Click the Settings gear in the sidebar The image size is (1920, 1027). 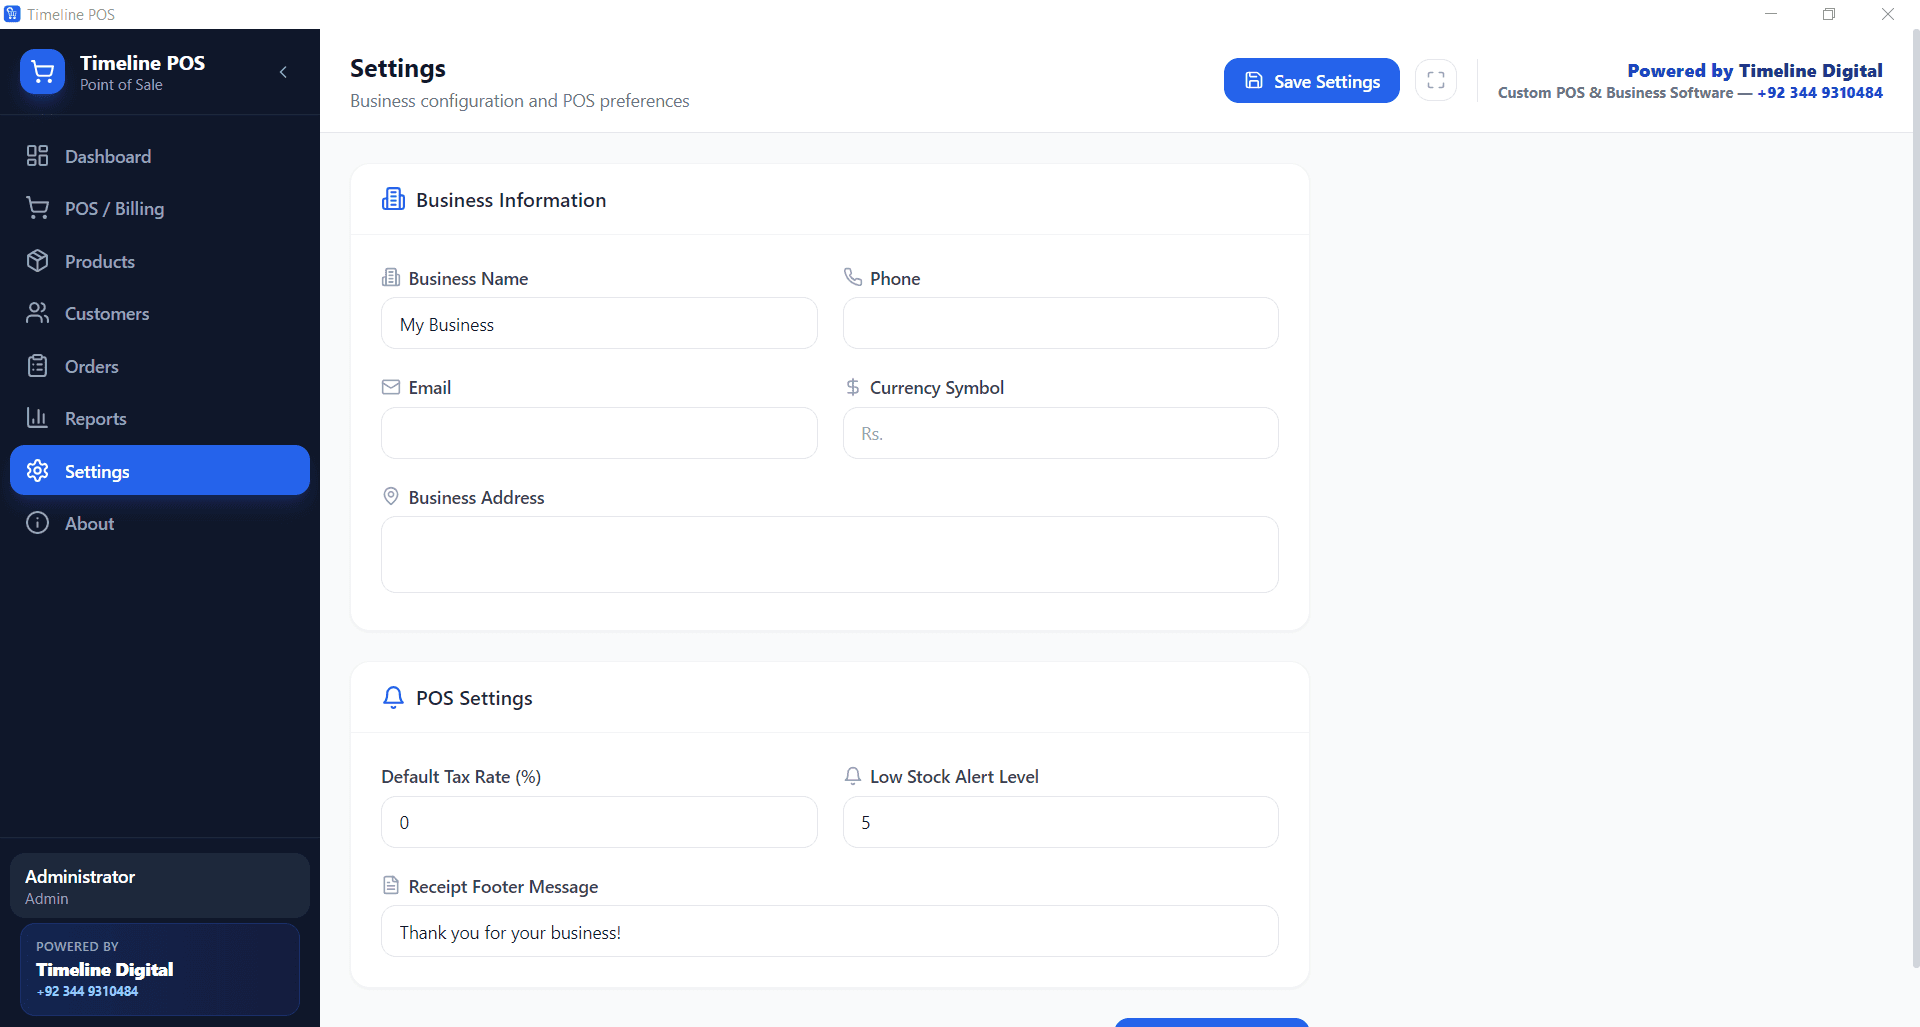tap(37, 470)
